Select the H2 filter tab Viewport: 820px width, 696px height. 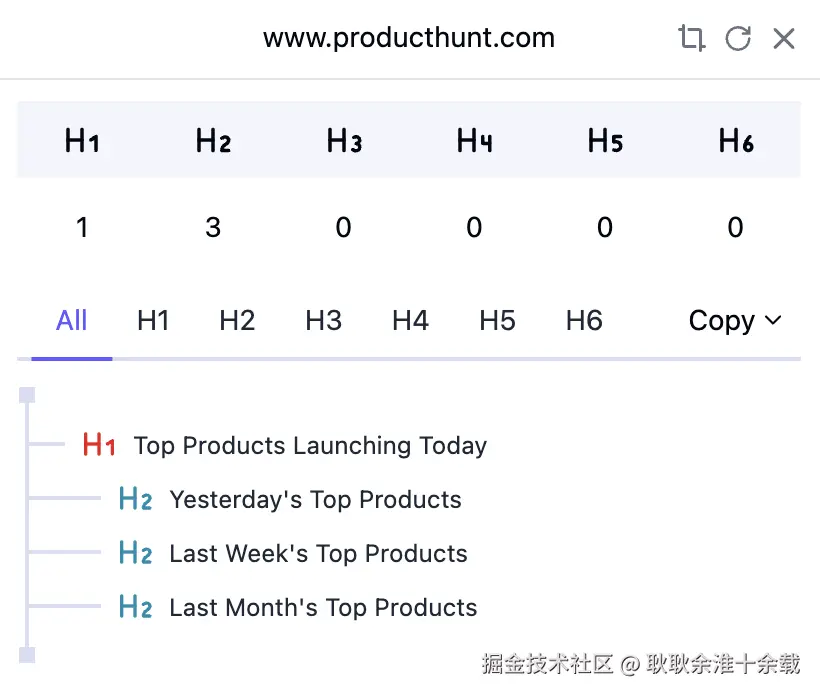coord(237,321)
